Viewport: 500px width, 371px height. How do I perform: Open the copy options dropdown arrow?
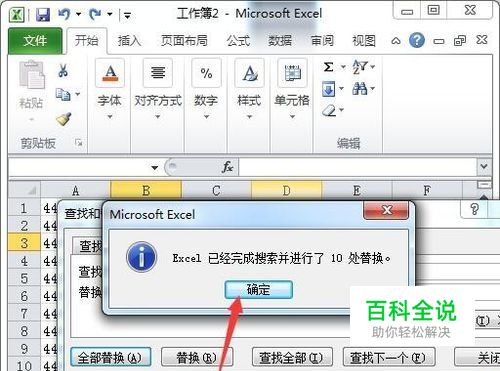(78, 94)
